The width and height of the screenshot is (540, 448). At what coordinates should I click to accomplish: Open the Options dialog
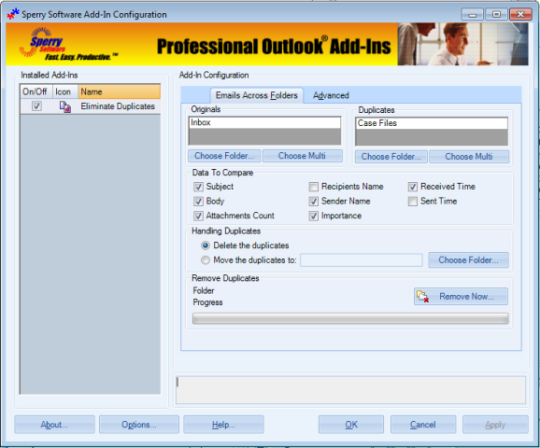tap(139, 425)
